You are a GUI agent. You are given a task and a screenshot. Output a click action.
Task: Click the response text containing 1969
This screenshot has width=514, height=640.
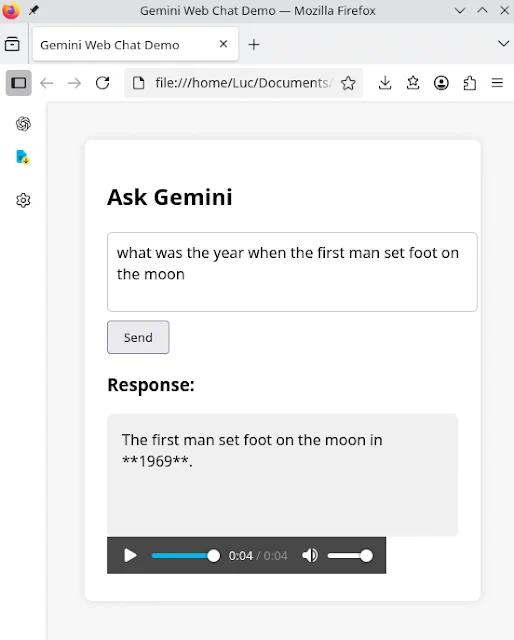coord(252,451)
